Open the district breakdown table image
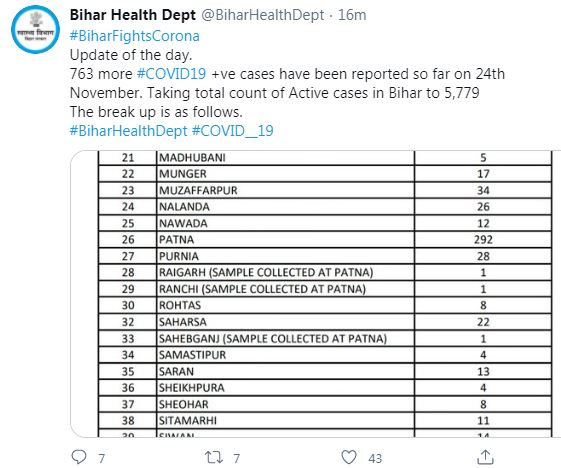The width and height of the screenshot is (561, 468). 315,294
